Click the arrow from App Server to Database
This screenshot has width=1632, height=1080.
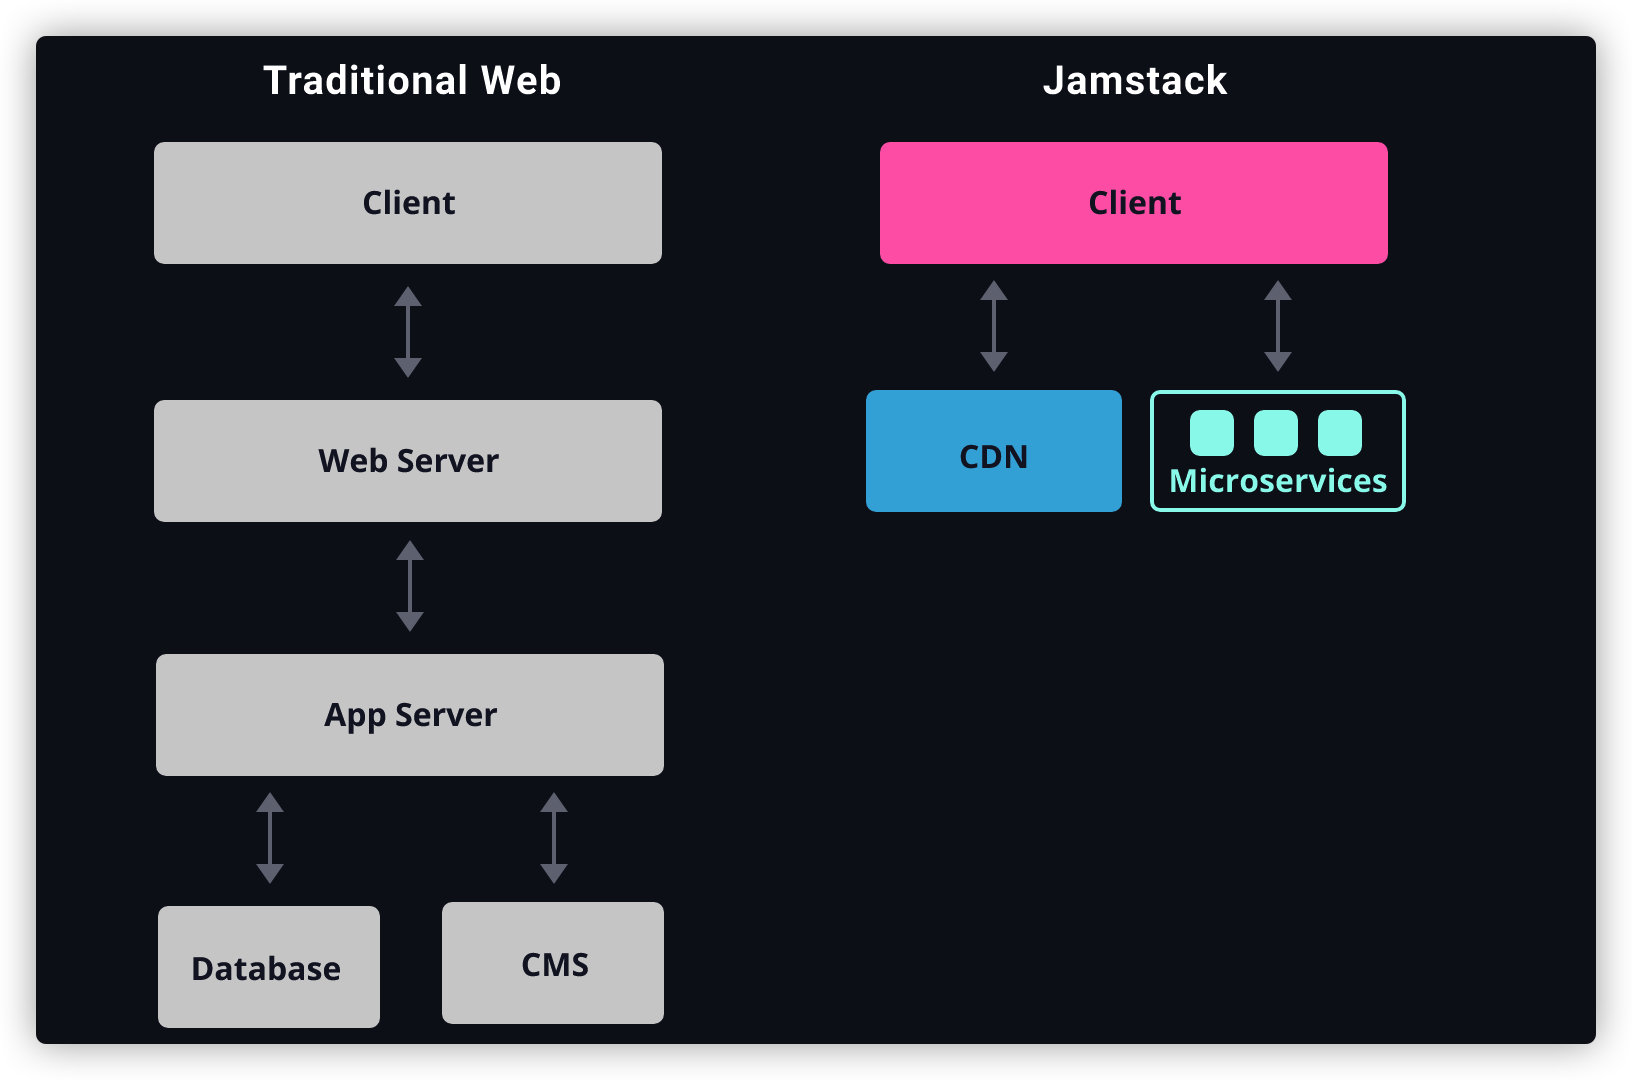point(270,838)
